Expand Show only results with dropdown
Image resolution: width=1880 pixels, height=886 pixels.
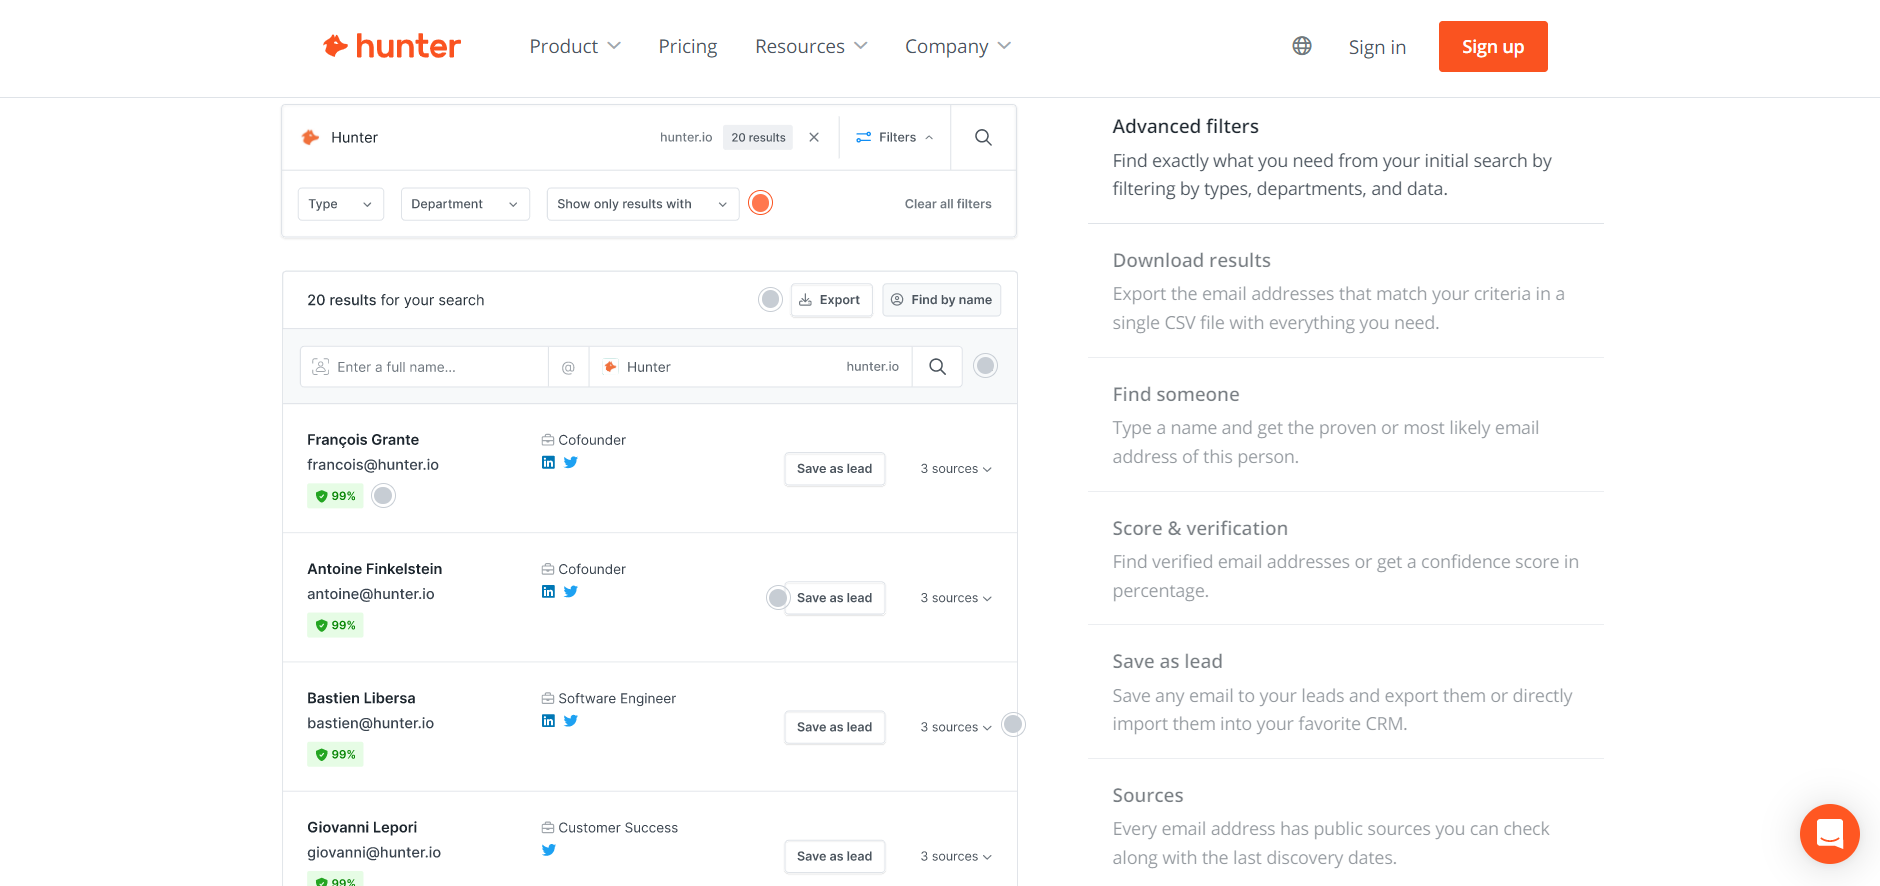[642, 204]
